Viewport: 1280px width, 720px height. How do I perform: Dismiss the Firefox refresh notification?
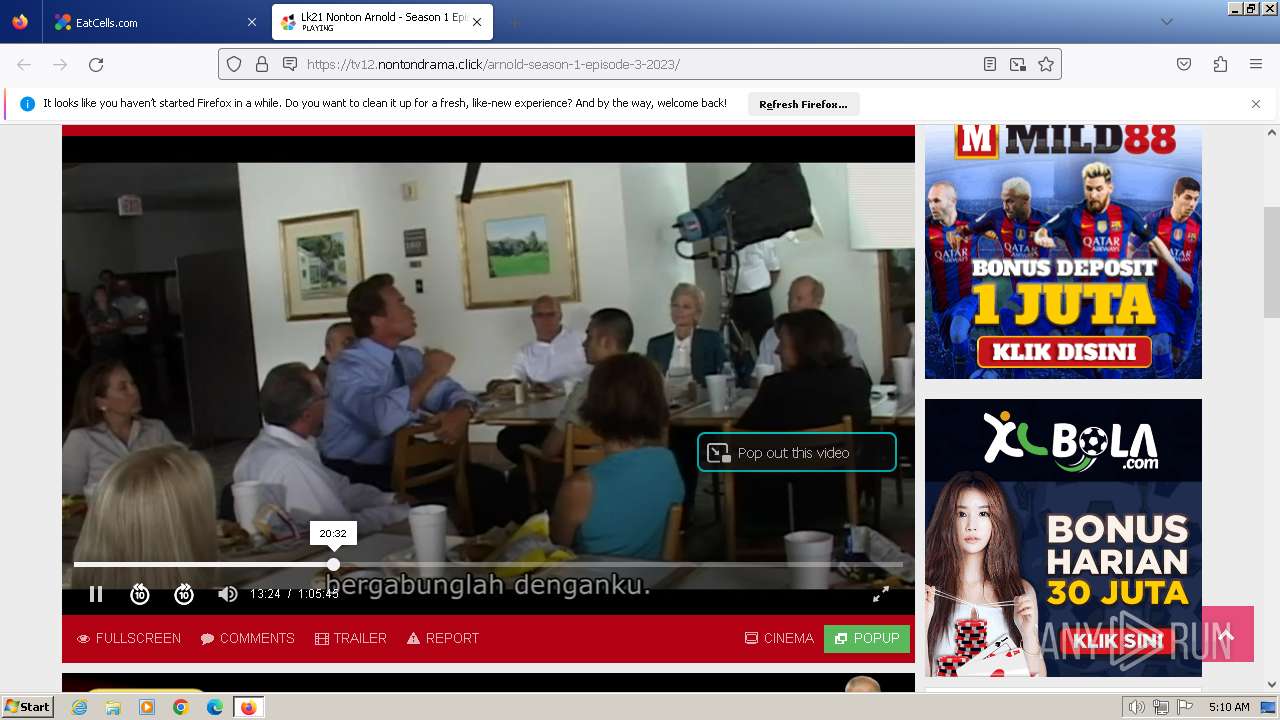pyautogui.click(x=1256, y=104)
